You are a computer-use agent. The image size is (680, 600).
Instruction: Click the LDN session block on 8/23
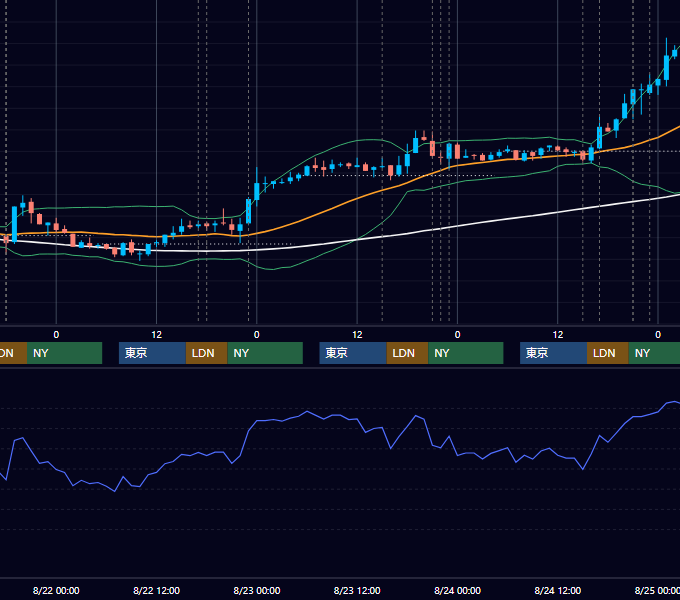coord(407,353)
